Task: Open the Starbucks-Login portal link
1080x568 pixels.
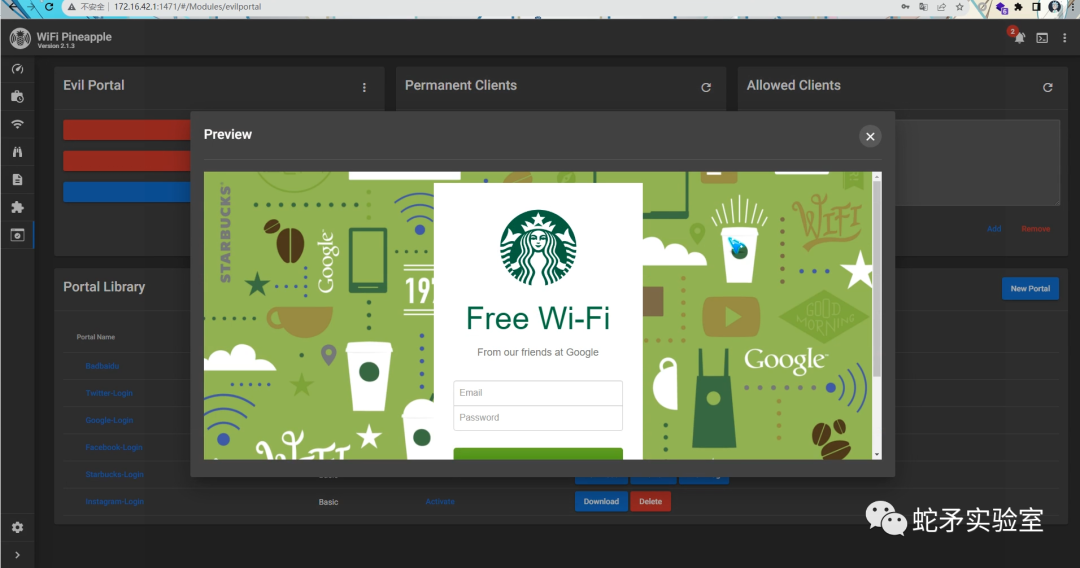Action: tap(114, 474)
